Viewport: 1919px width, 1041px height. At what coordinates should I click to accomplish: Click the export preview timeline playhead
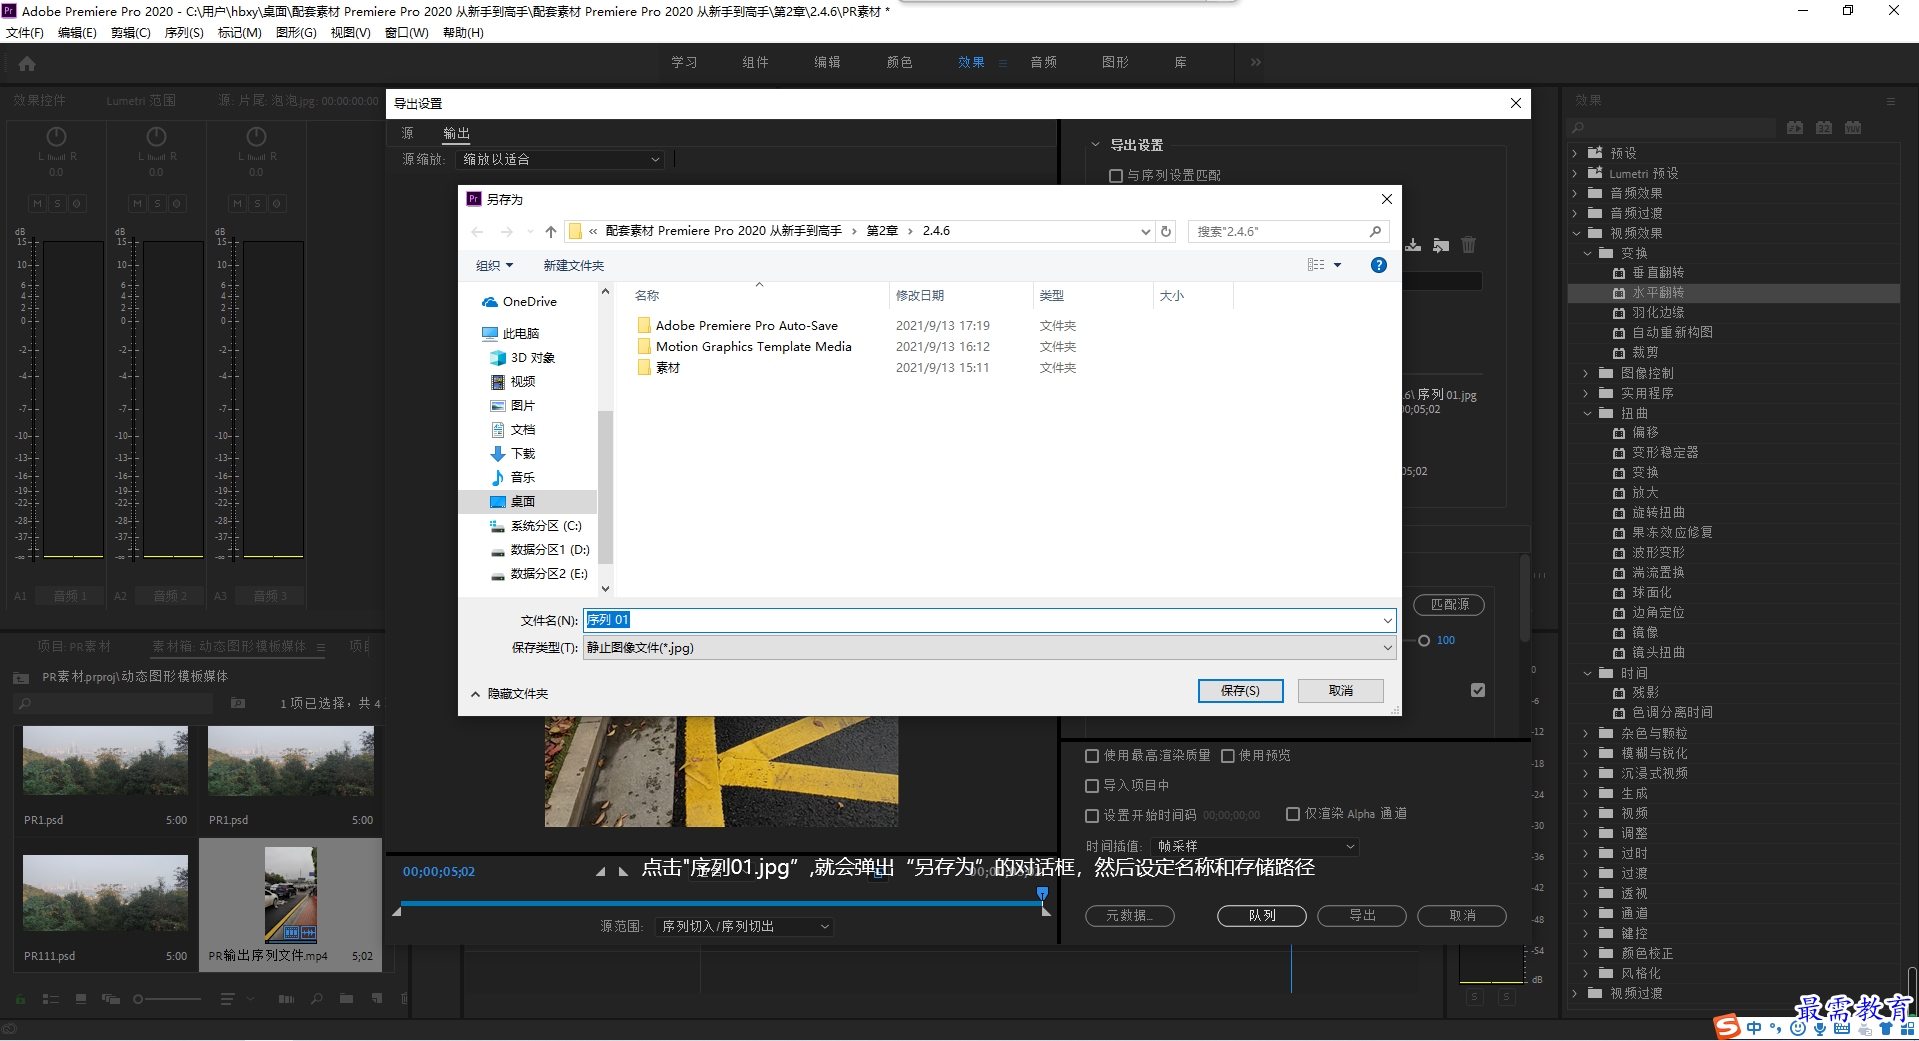coord(1042,893)
